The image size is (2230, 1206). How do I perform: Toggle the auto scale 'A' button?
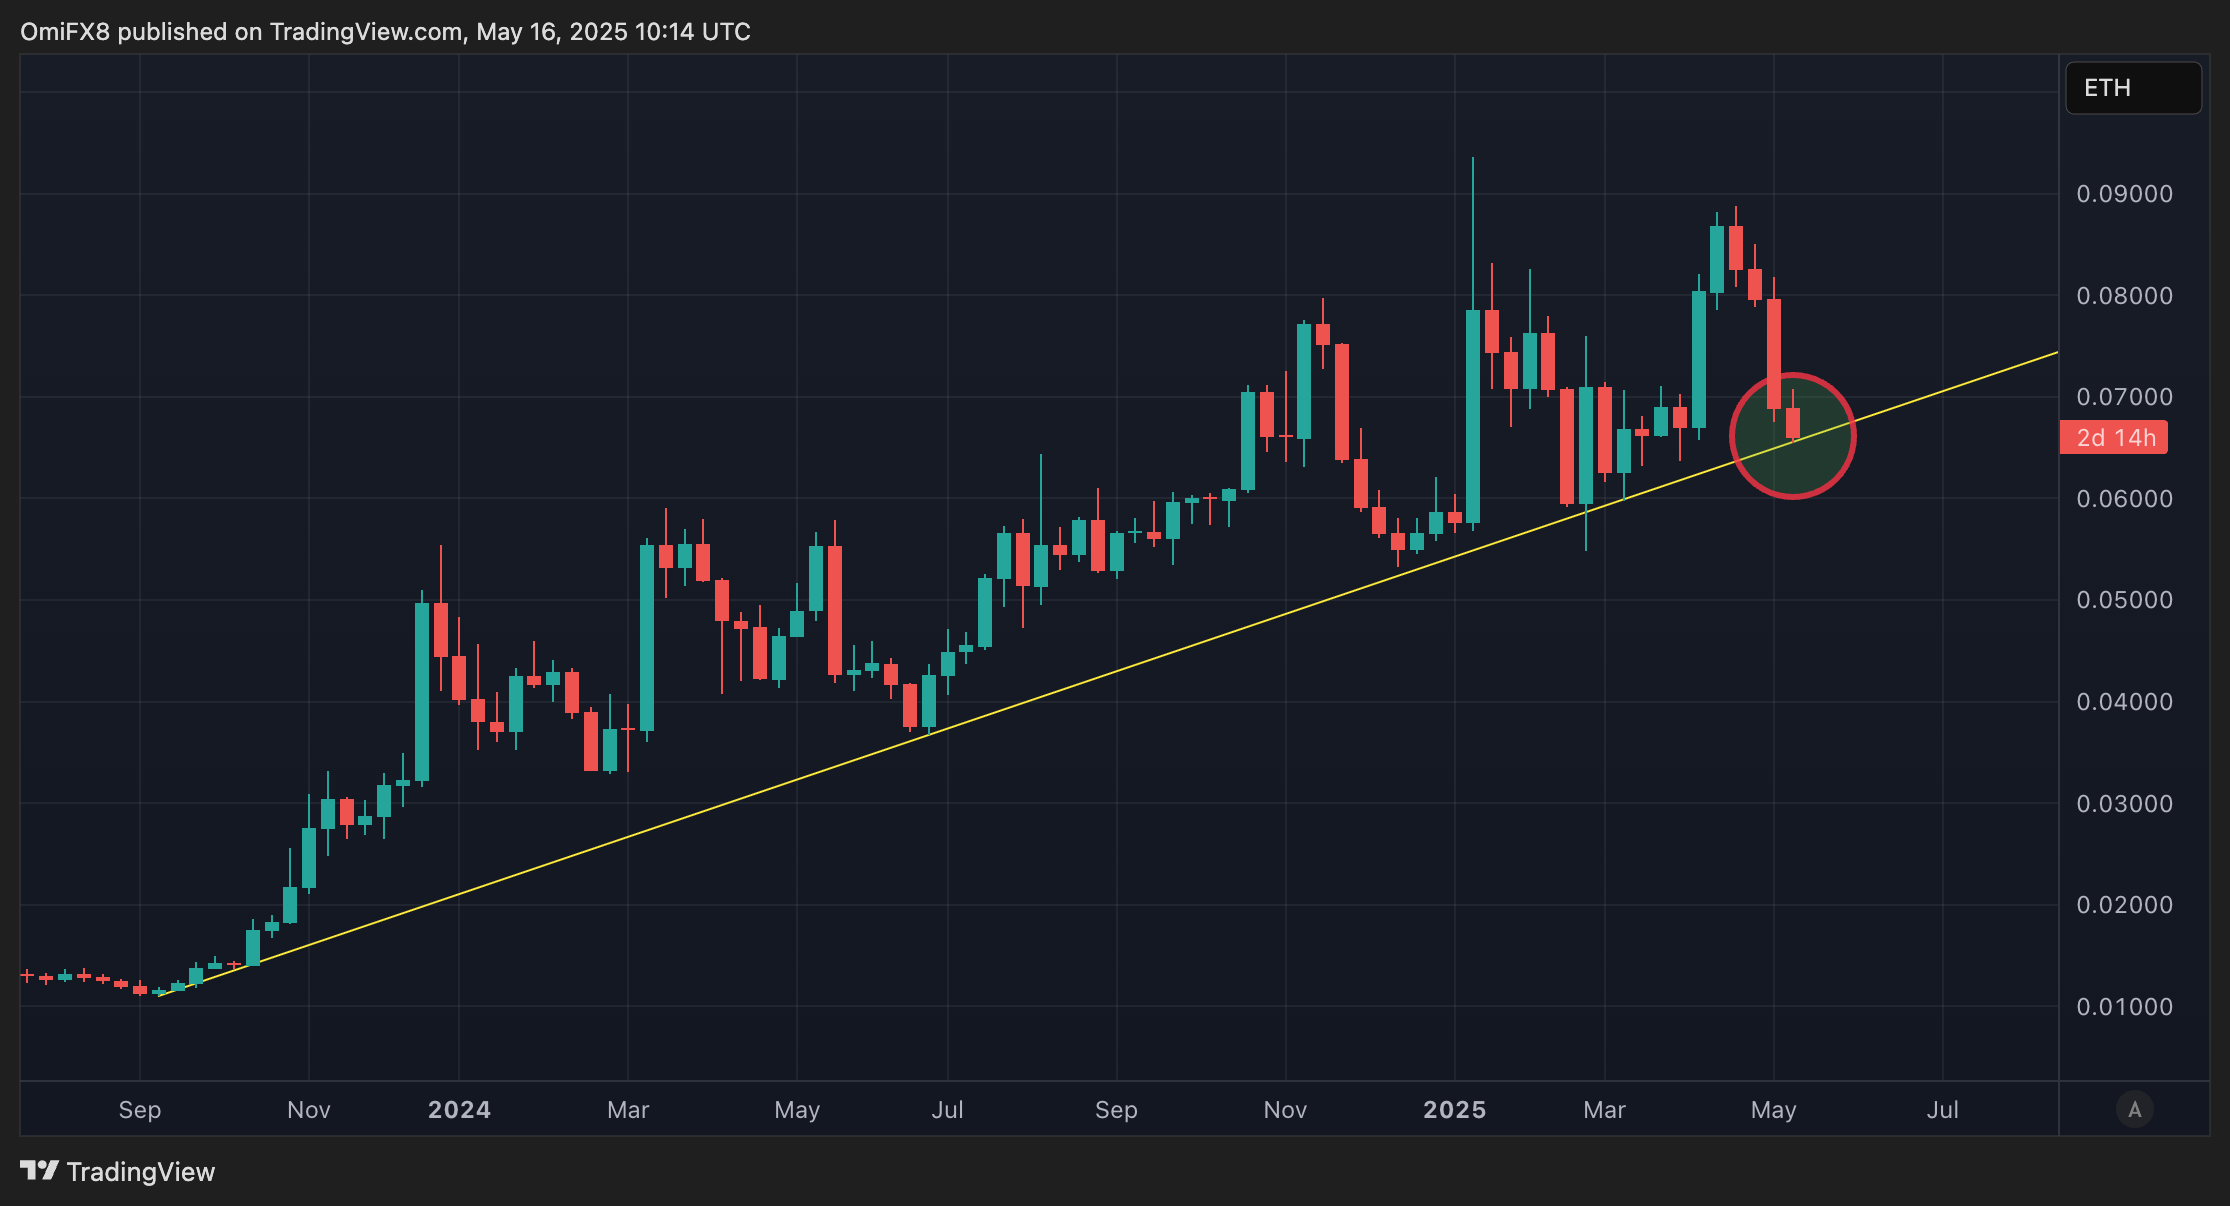pyautogui.click(x=2134, y=1109)
